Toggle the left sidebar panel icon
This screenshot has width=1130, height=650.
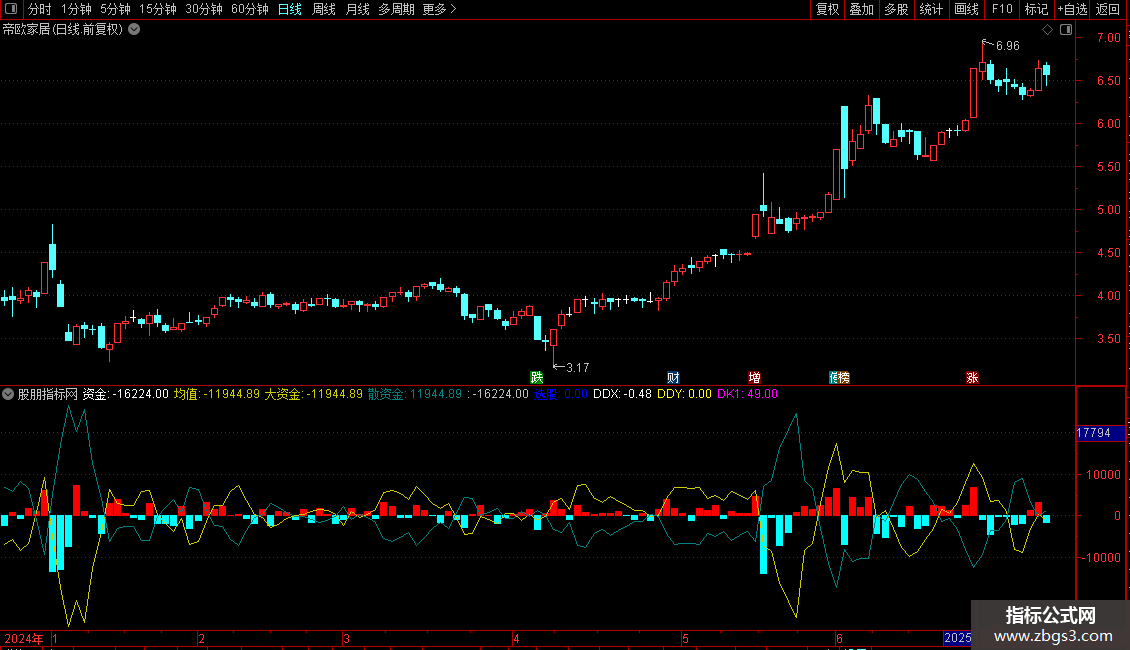[x=11, y=9]
